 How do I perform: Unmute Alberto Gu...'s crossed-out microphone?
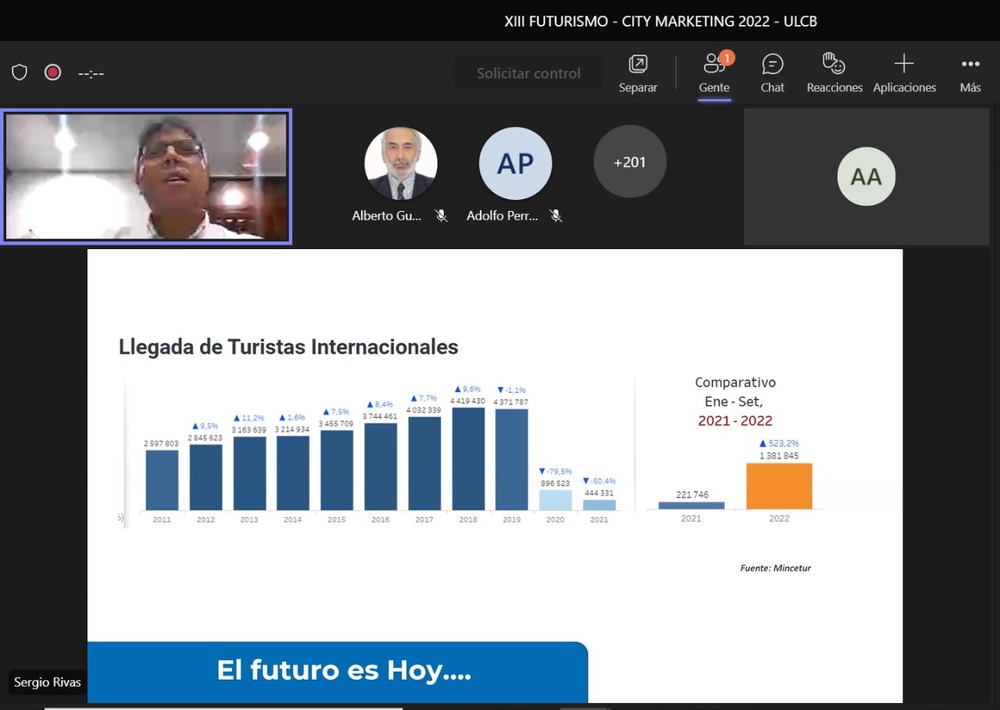(x=441, y=215)
